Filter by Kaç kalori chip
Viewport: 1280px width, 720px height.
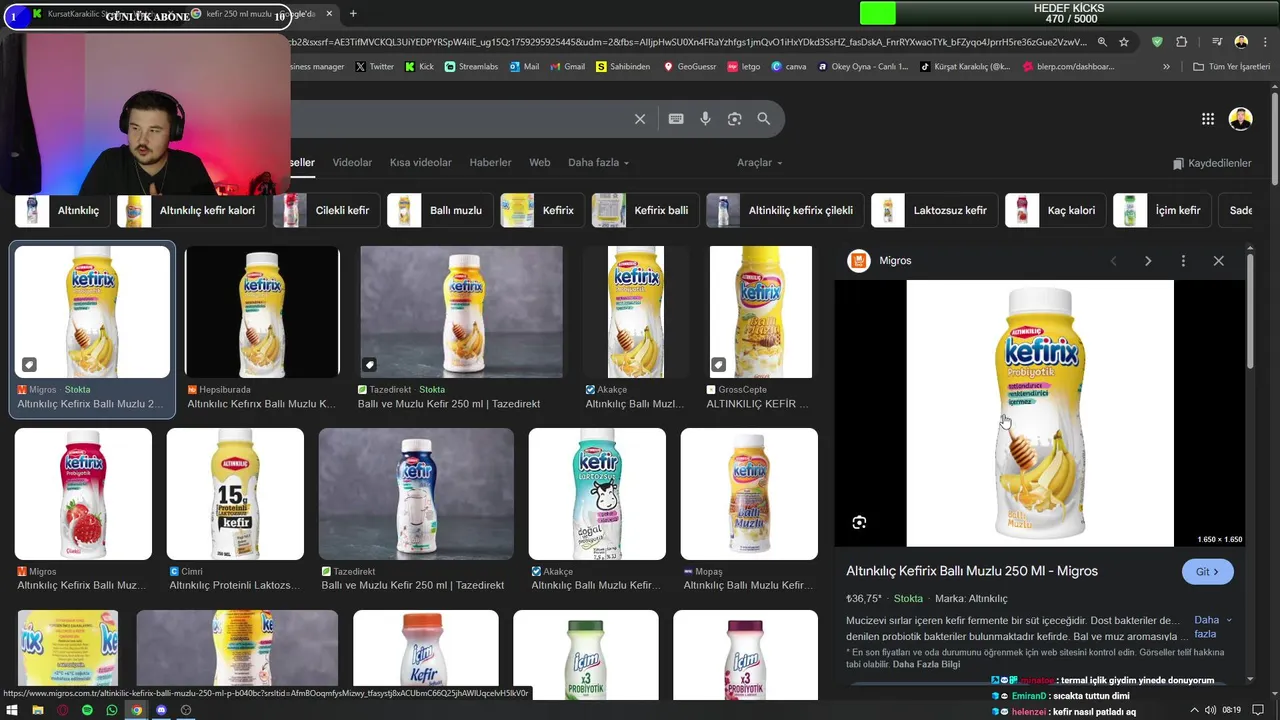click(x=1055, y=211)
